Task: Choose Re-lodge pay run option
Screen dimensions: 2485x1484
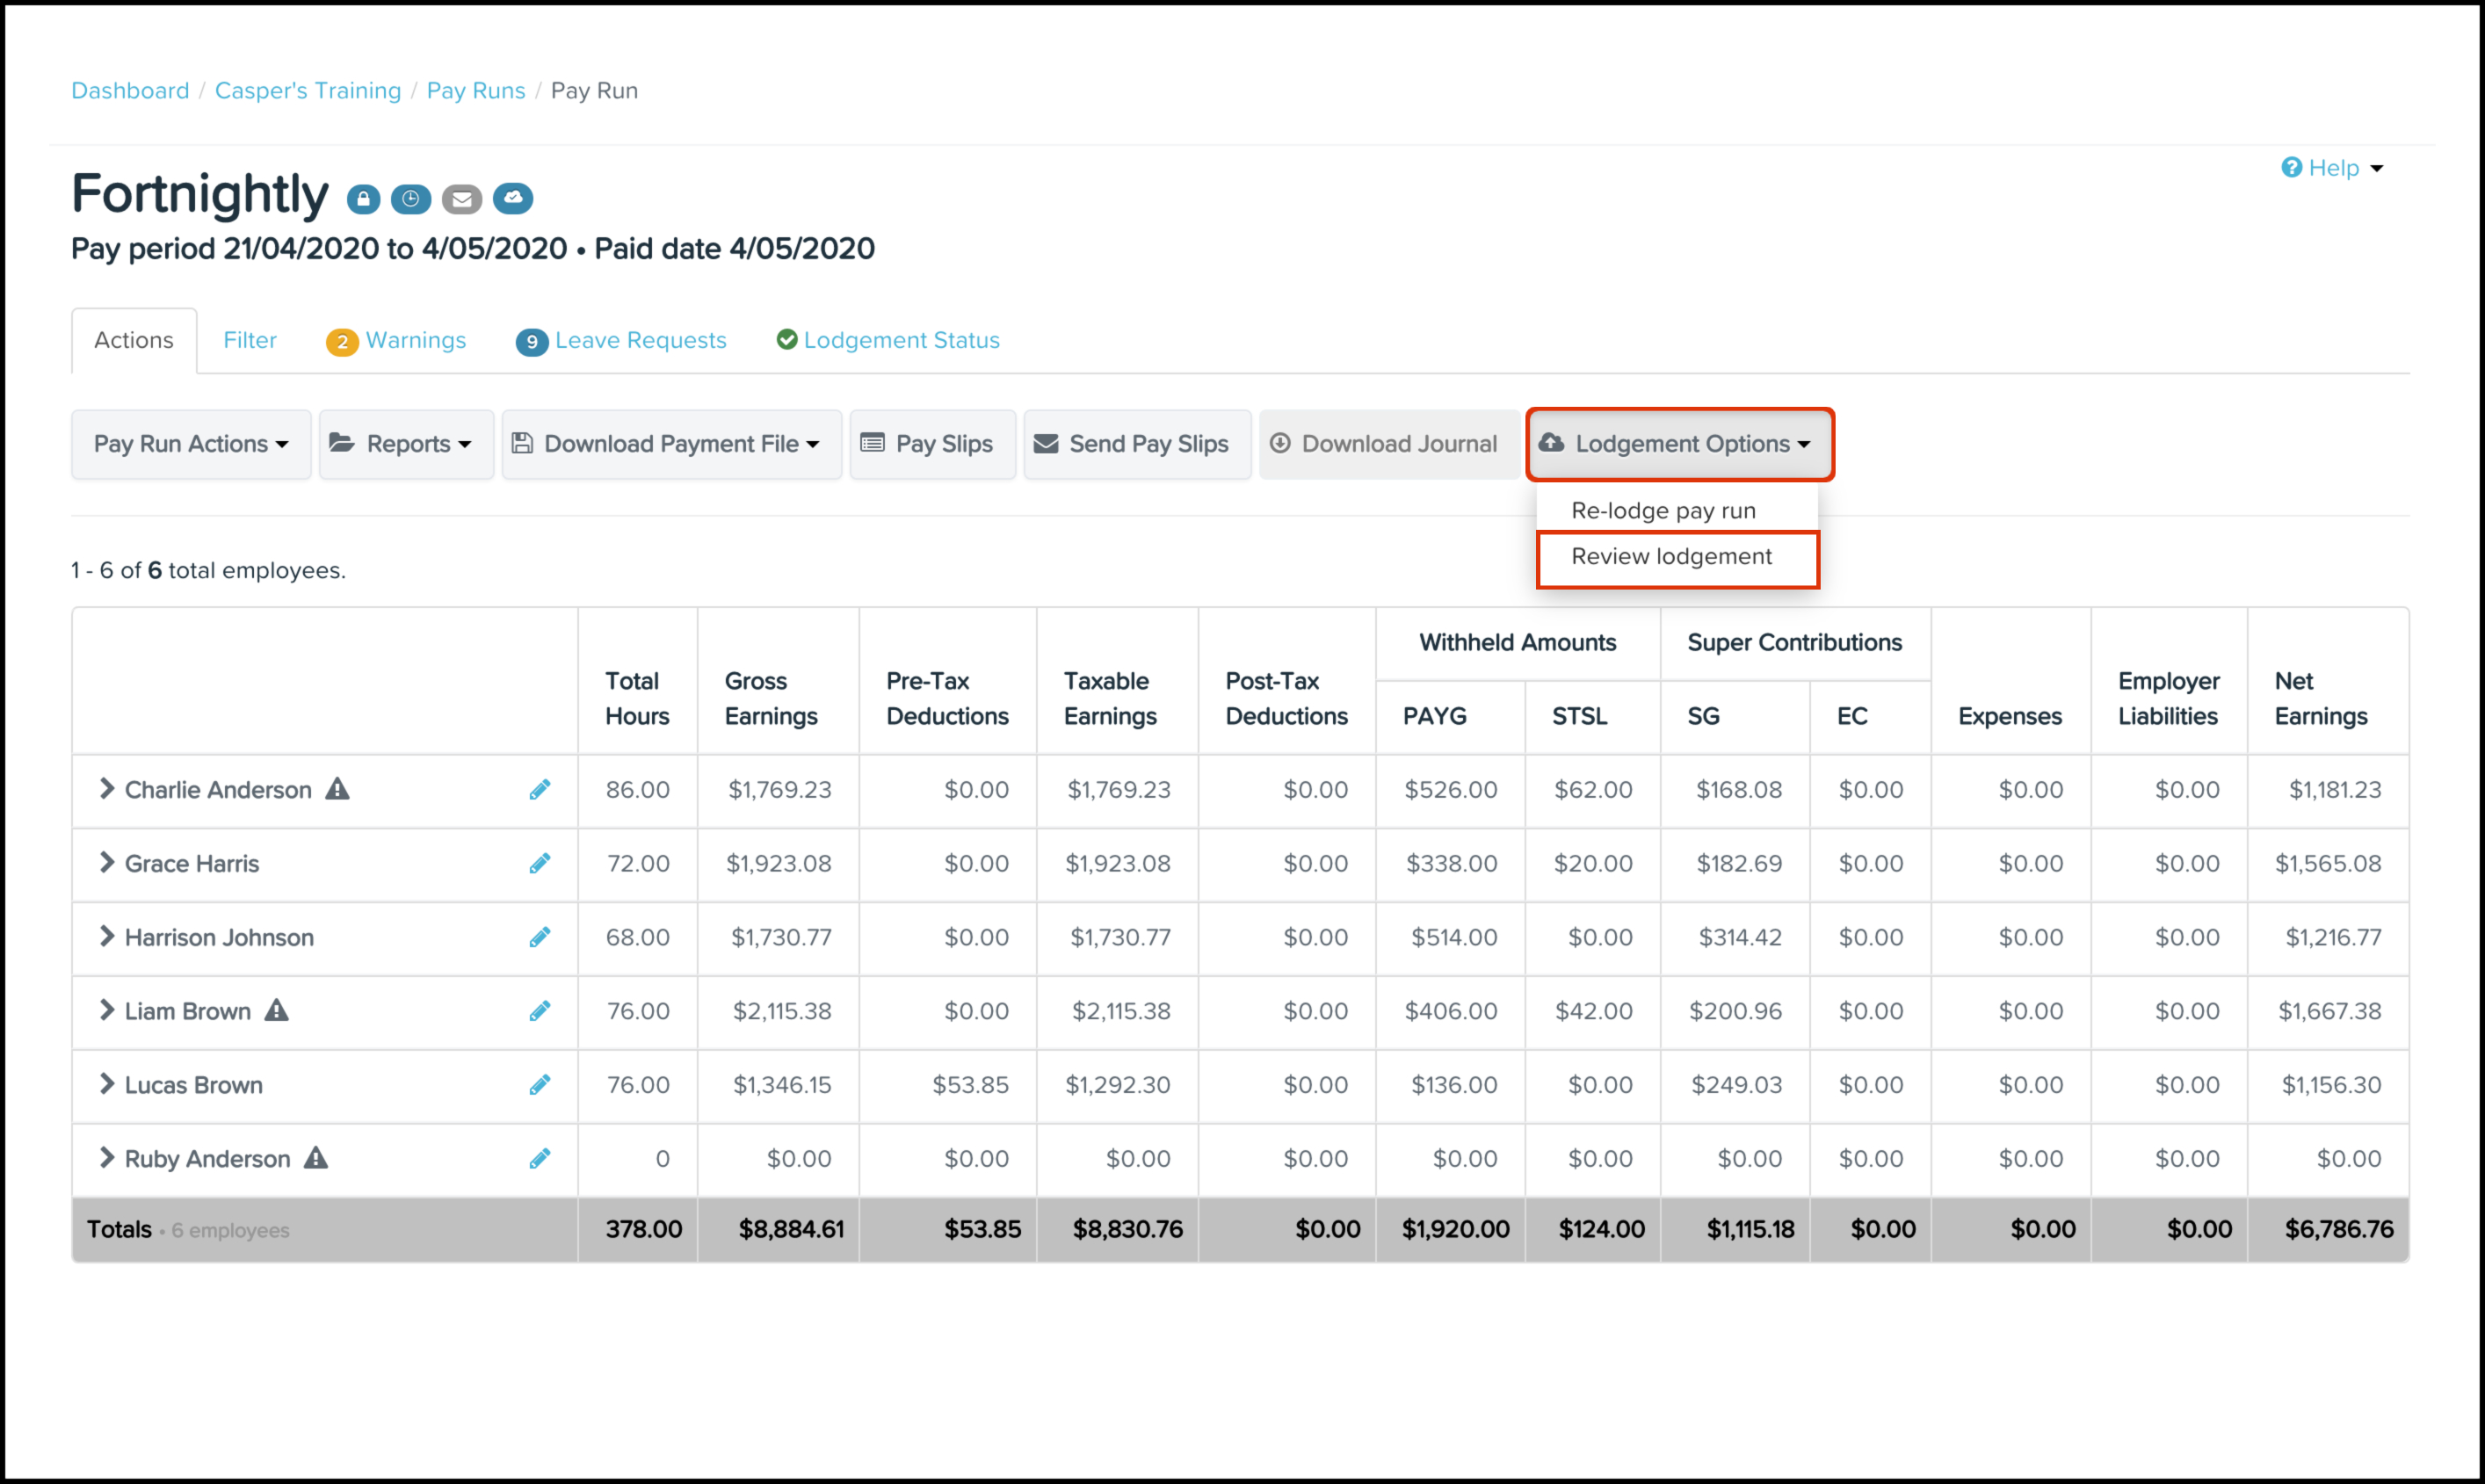Action: (x=1663, y=511)
